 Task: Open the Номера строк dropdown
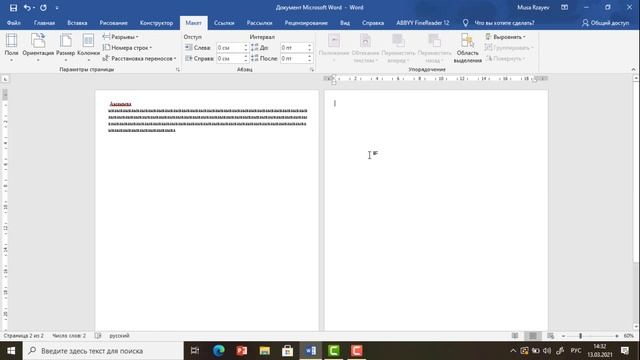tap(127, 48)
